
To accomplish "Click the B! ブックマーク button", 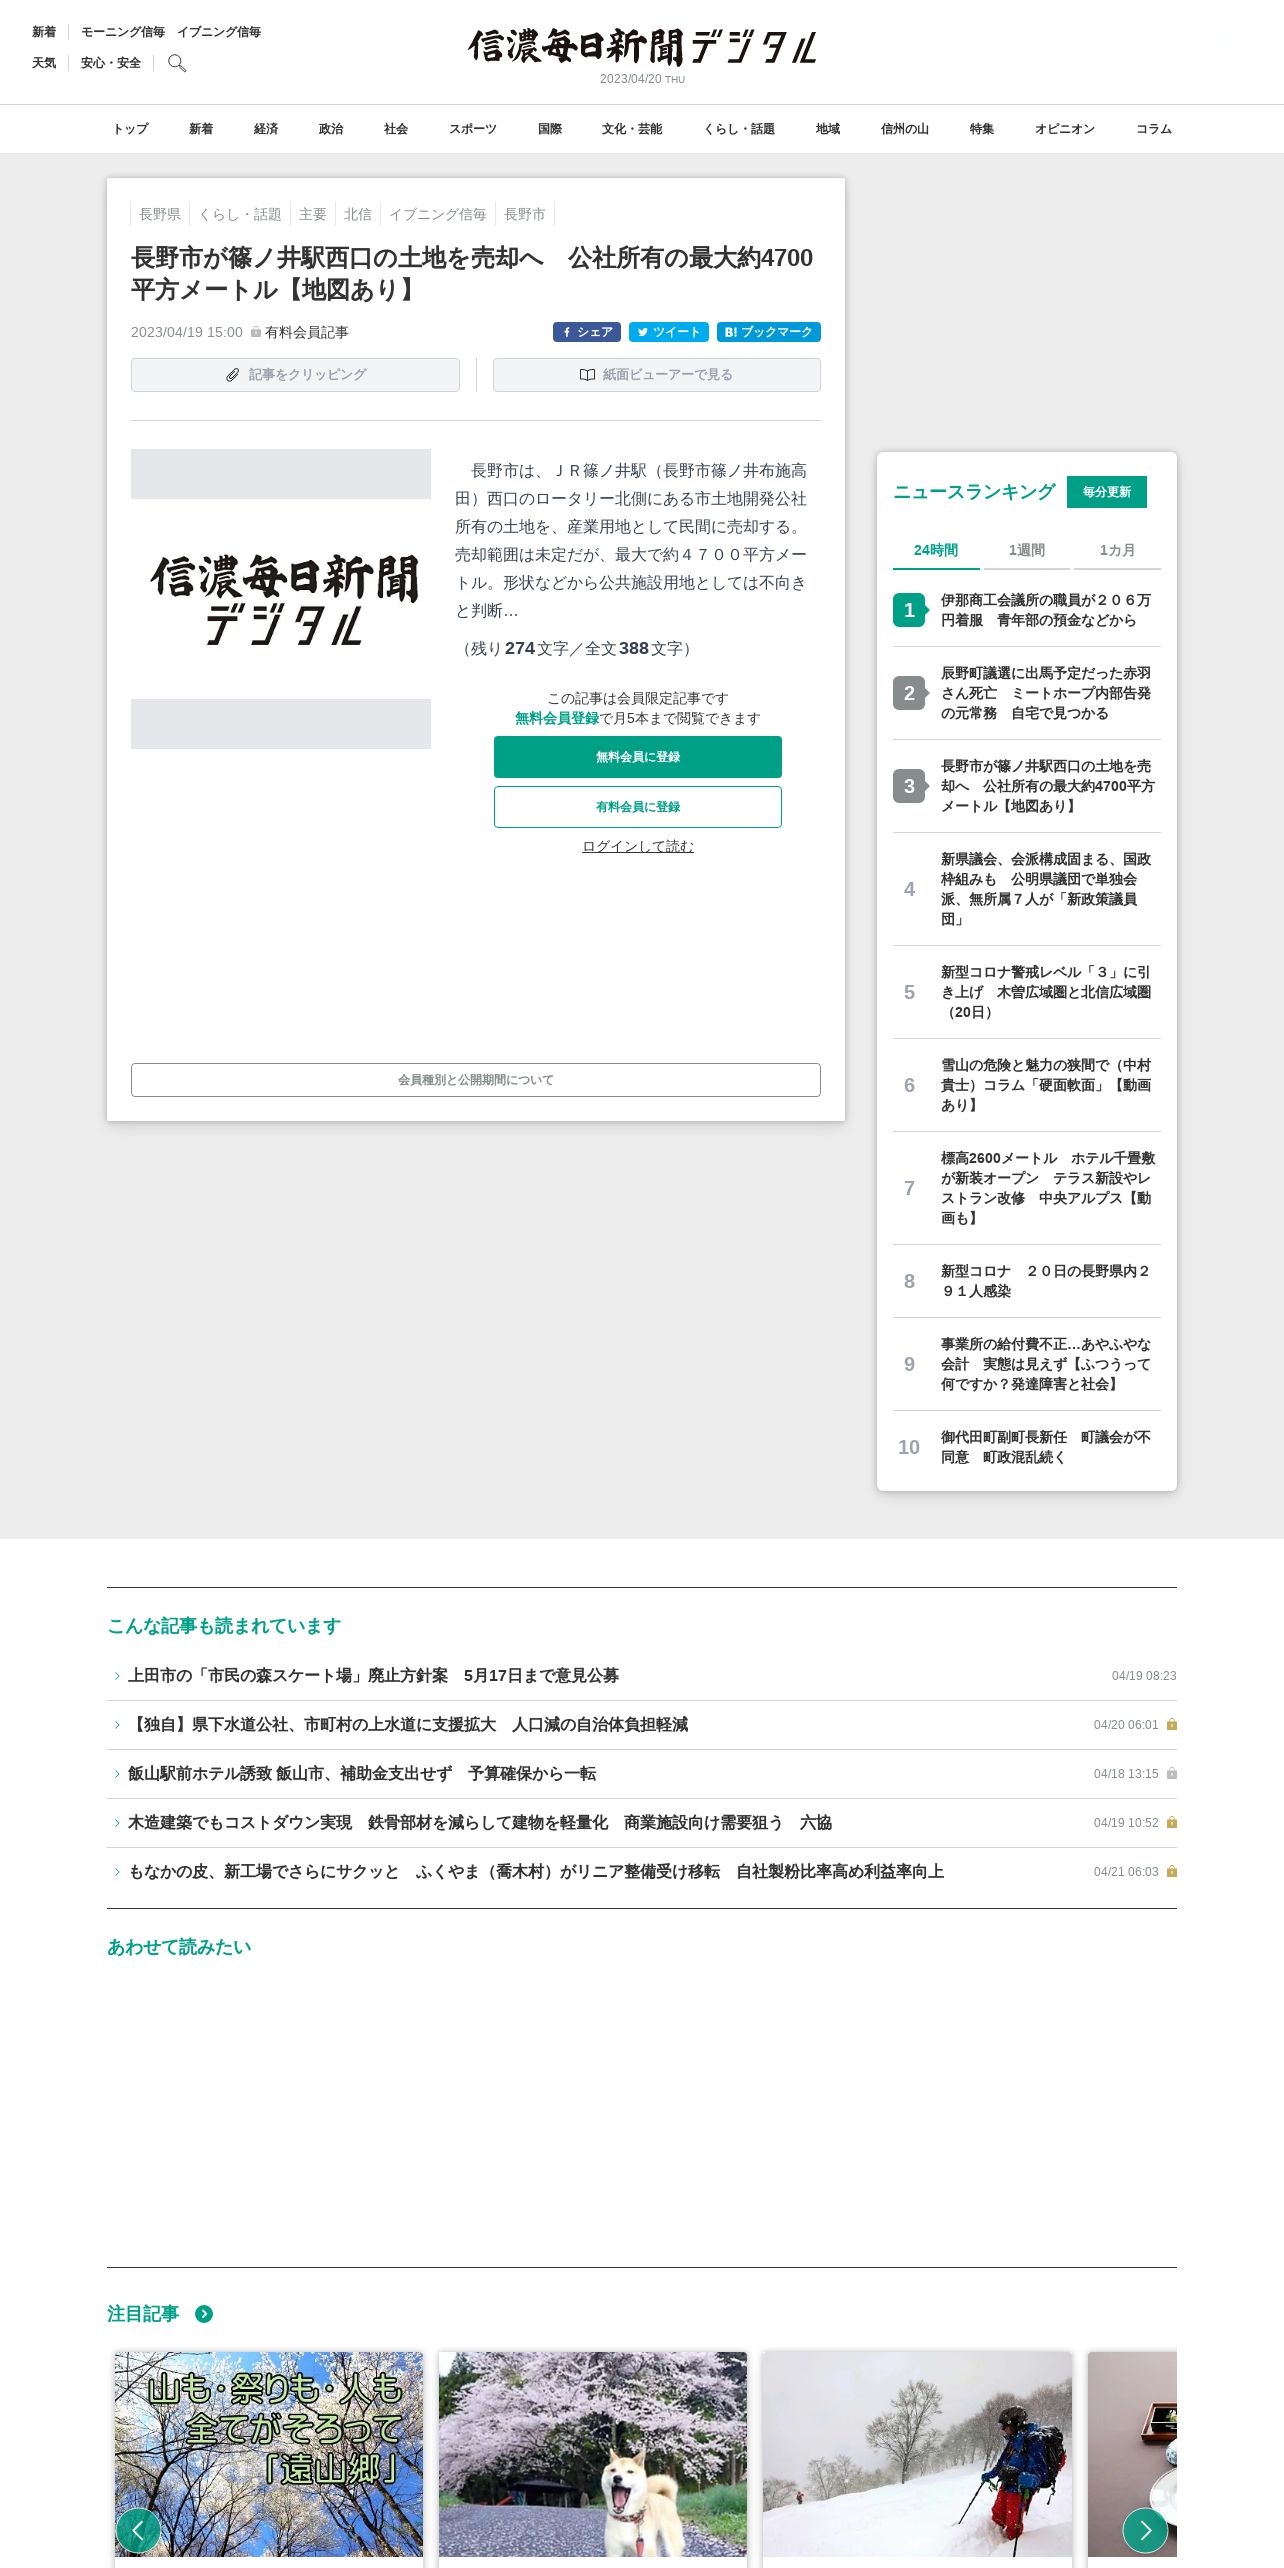I will (x=769, y=332).
